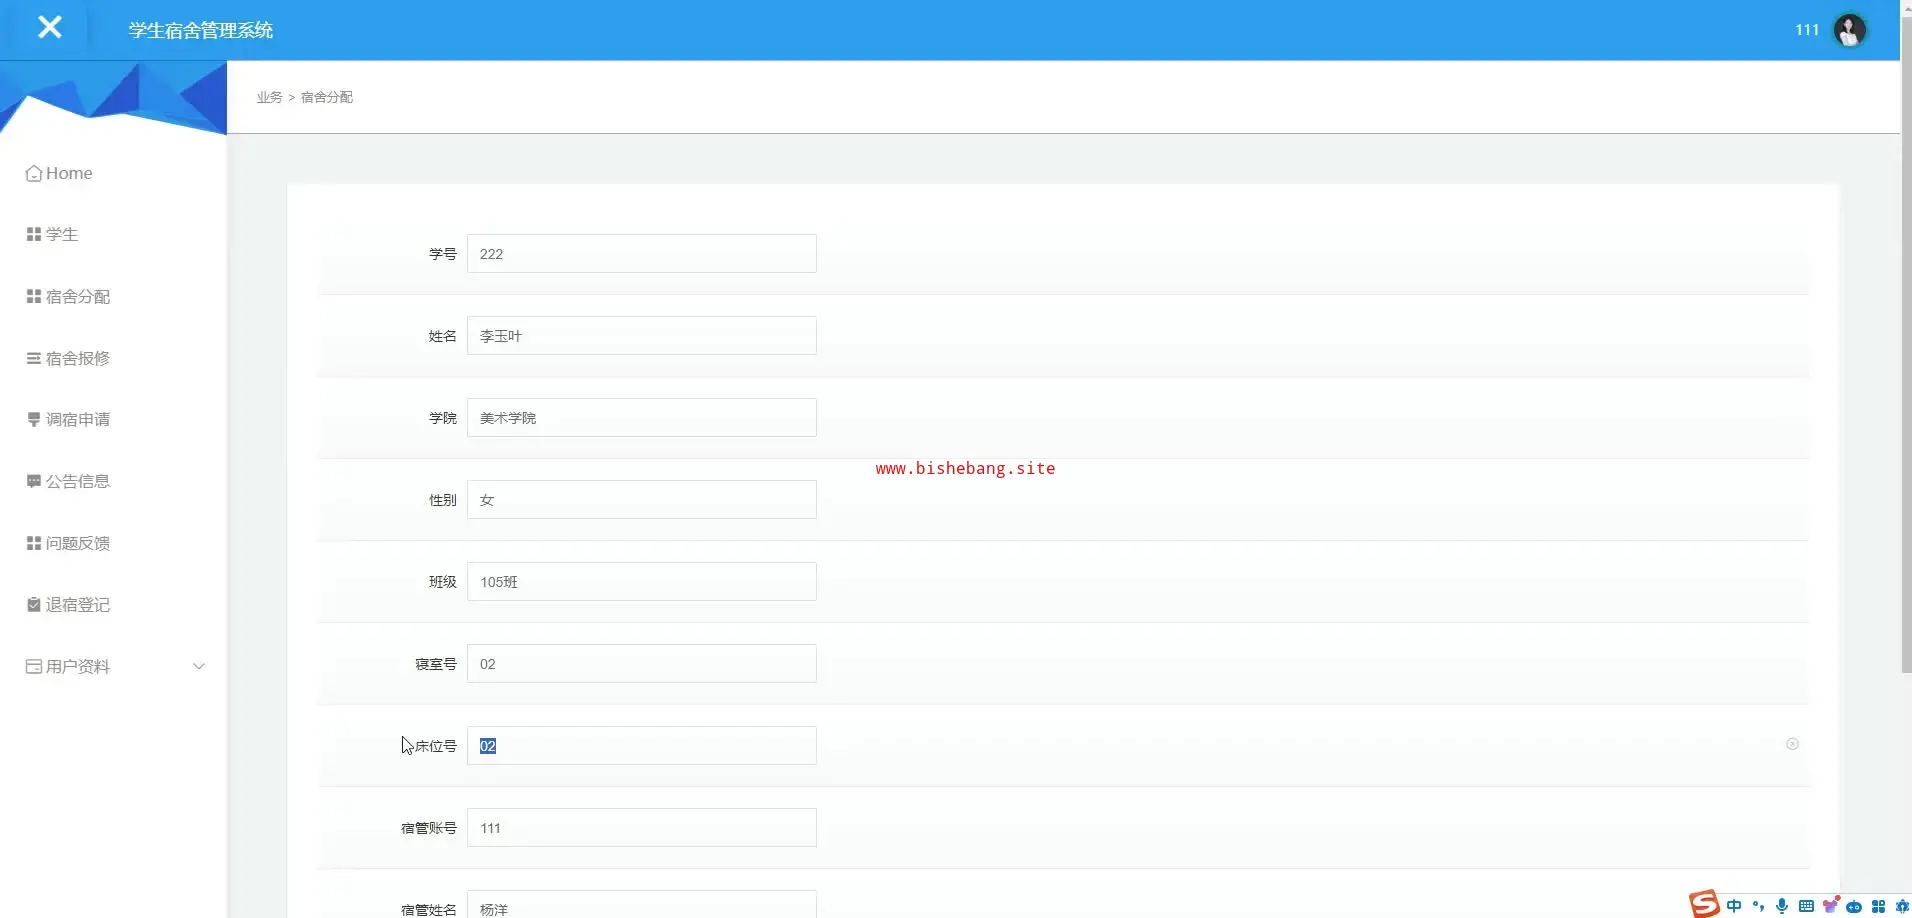Open 宿舍报修 in the sidebar
The height and width of the screenshot is (918, 1912).
pyautogui.click(x=68, y=358)
